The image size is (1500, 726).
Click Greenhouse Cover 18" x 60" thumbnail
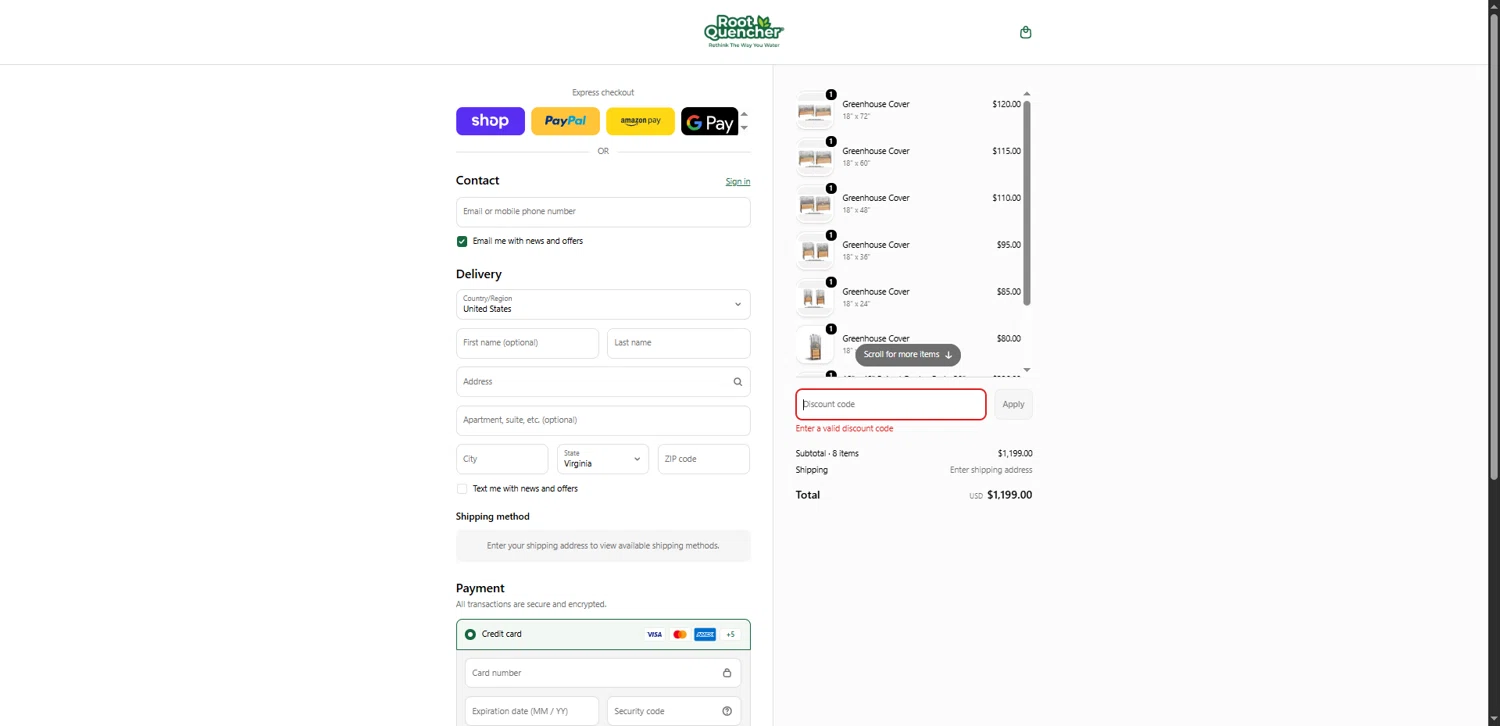(815, 158)
